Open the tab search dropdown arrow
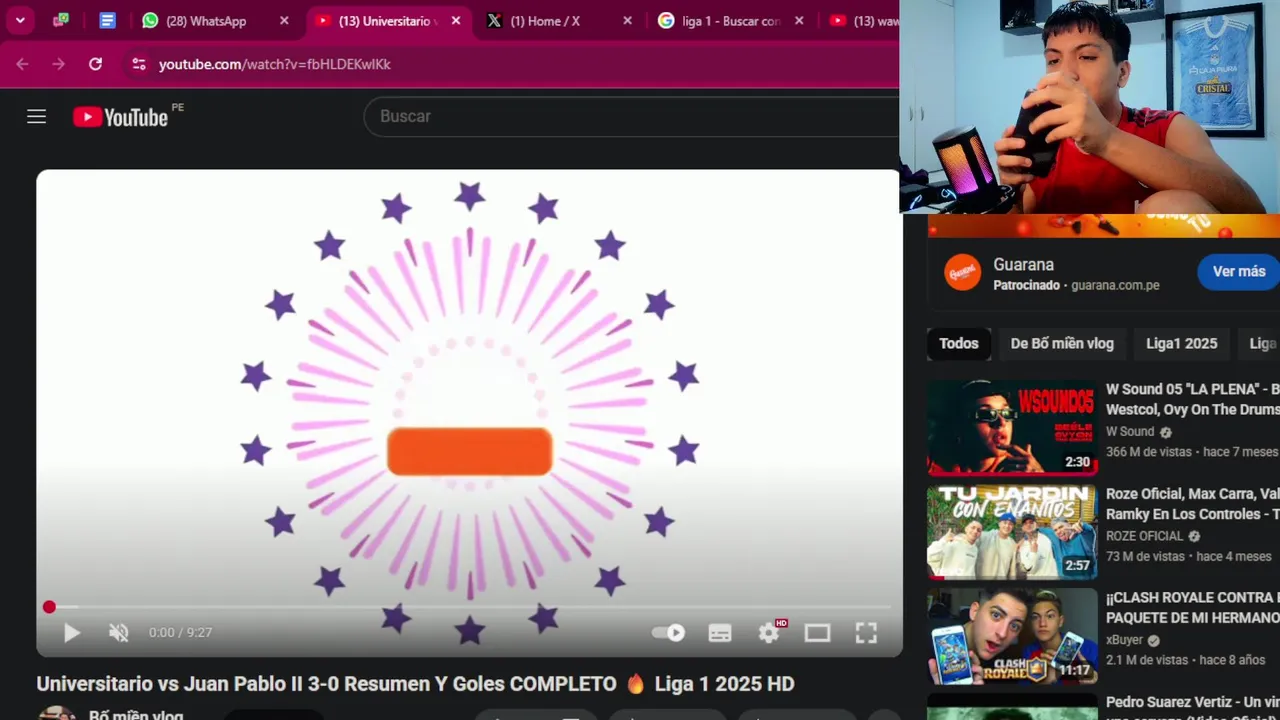Image resolution: width=1280 pixels, height=720 pixels. (x=20, y=20)
